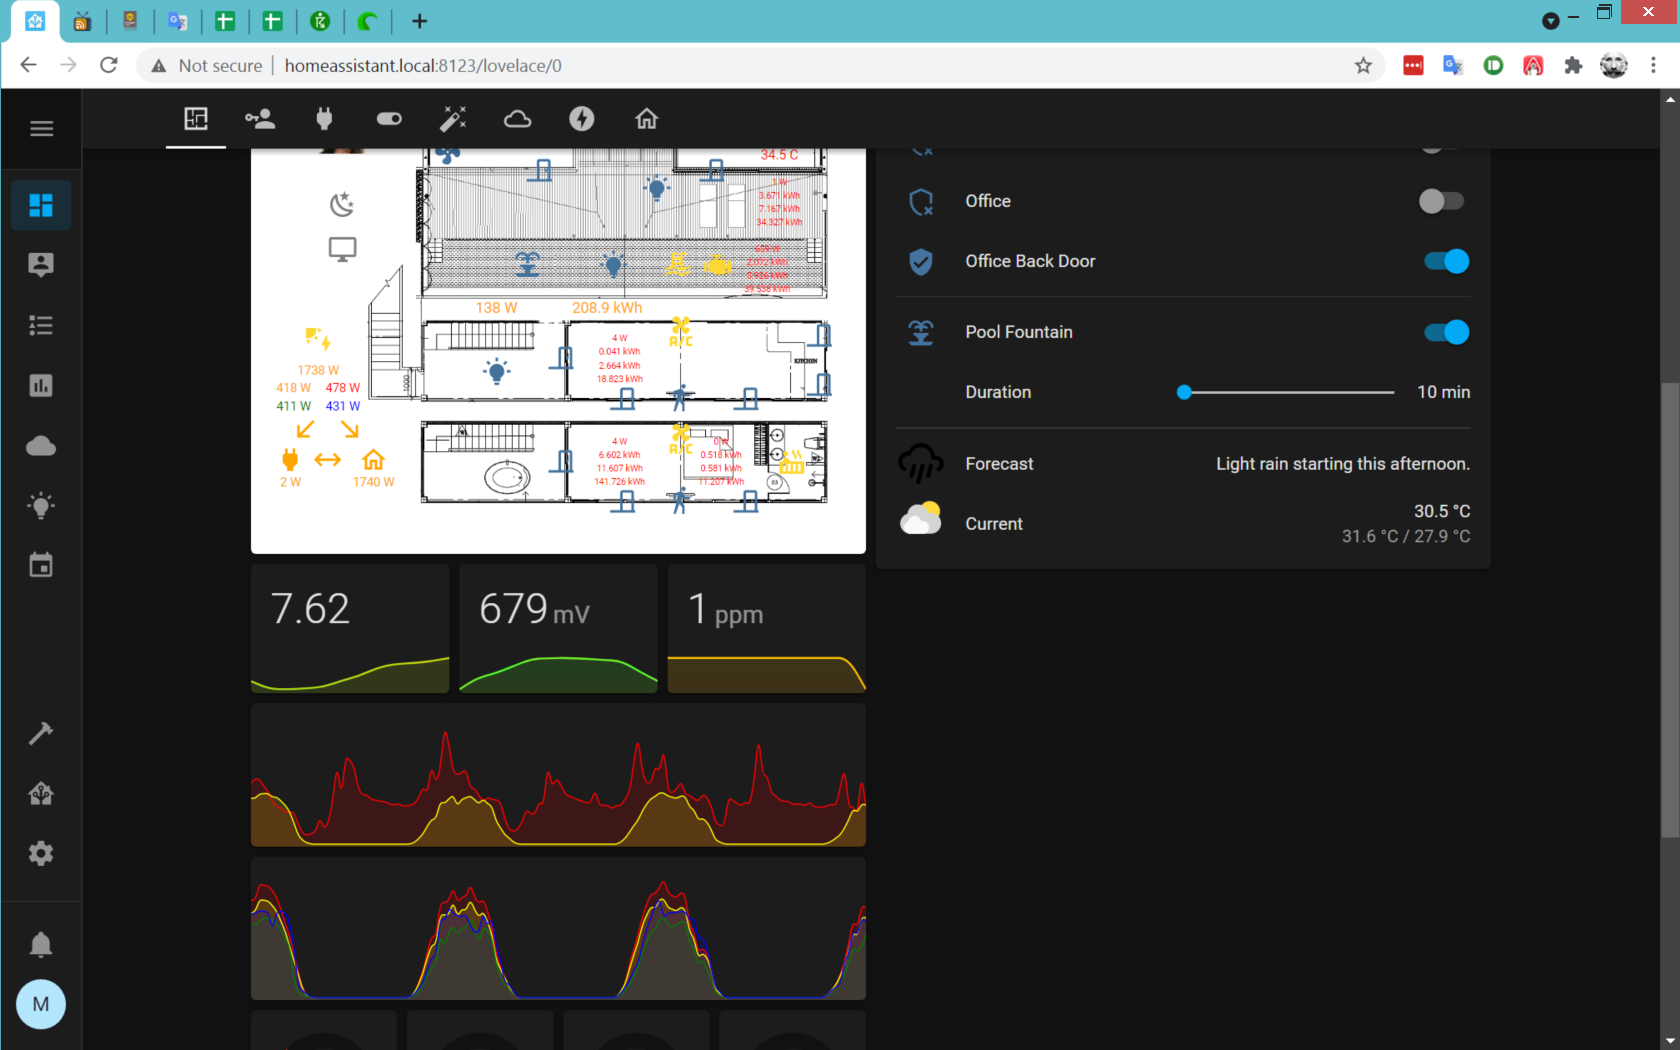This screenshot has height=1050, width=1680.
Task: Open the Current weather entity row
Action: [1183, 524]
